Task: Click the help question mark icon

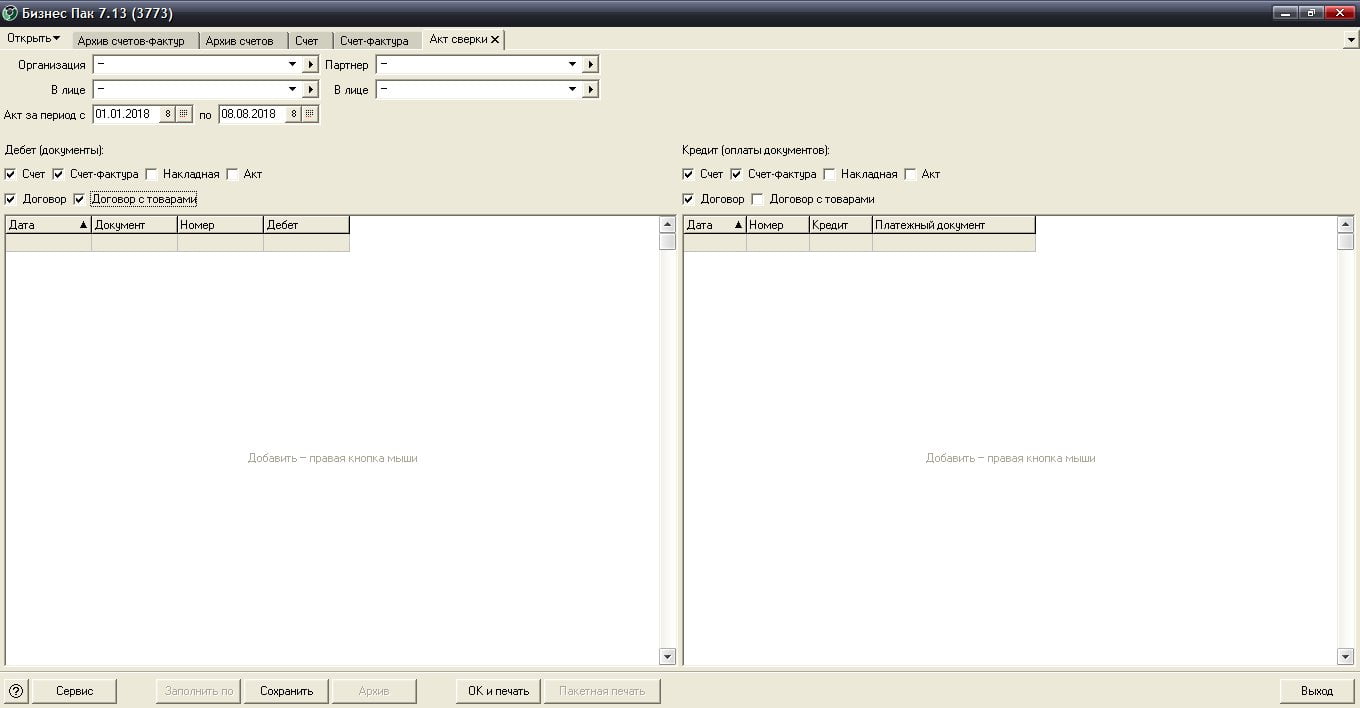Action: pos(16,691)
